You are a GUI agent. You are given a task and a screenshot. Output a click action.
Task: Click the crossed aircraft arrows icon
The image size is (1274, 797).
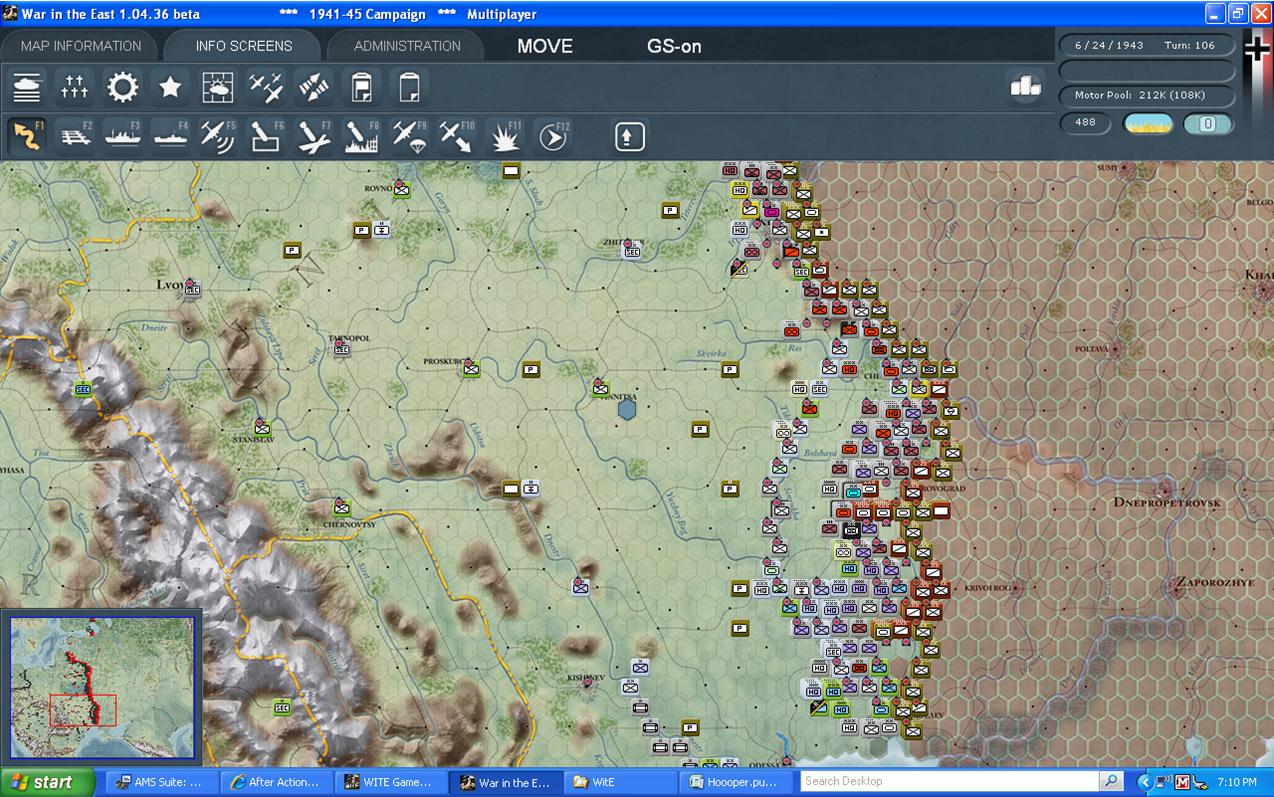pyautogui.click(x=314, y=88)
